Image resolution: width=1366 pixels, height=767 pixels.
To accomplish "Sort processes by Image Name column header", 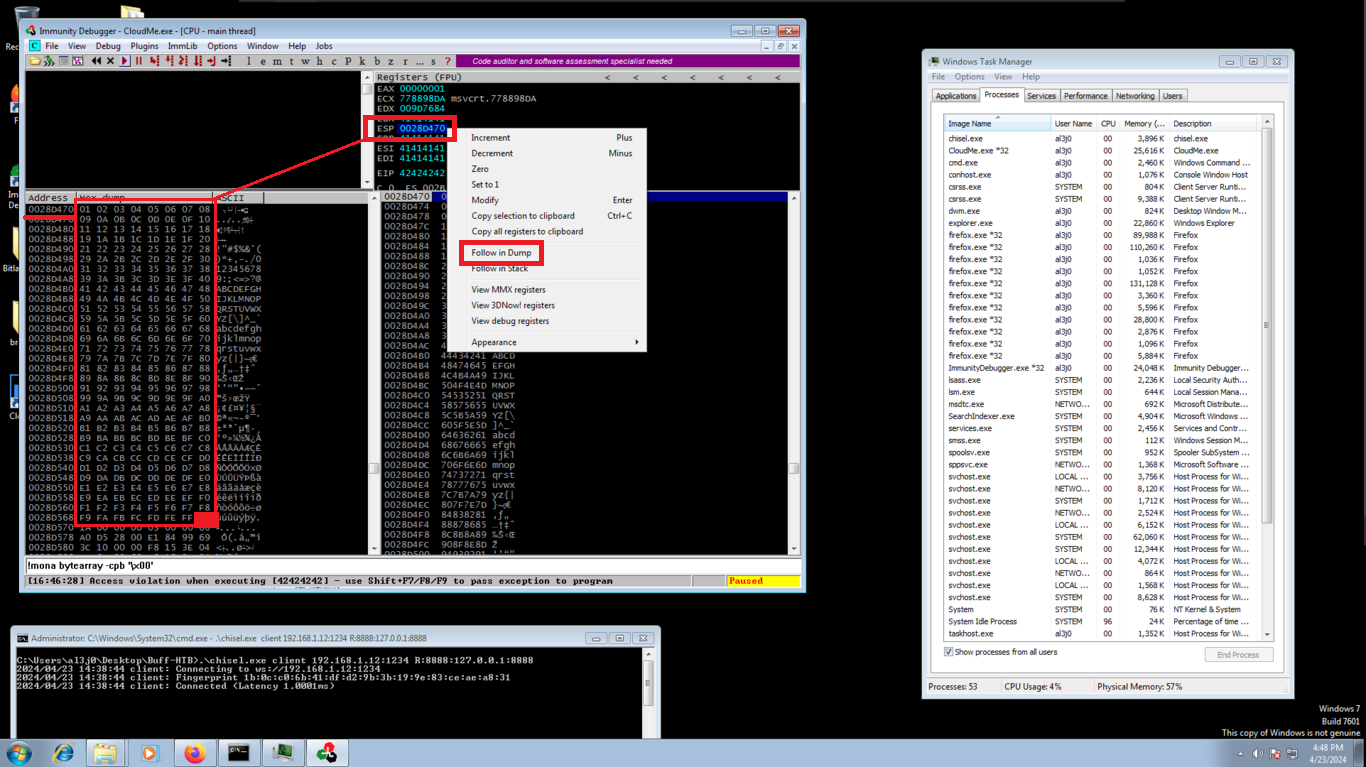I will point(997,124).
